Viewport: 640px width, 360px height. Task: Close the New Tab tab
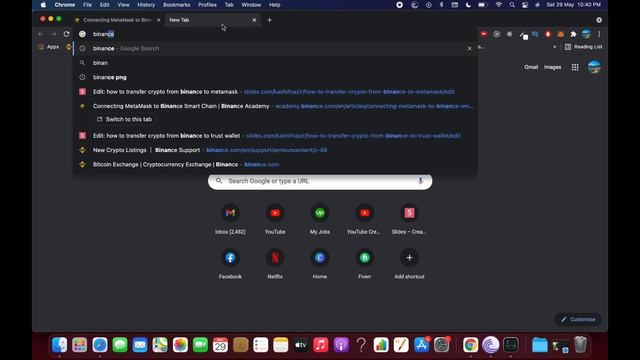[254, 20]
